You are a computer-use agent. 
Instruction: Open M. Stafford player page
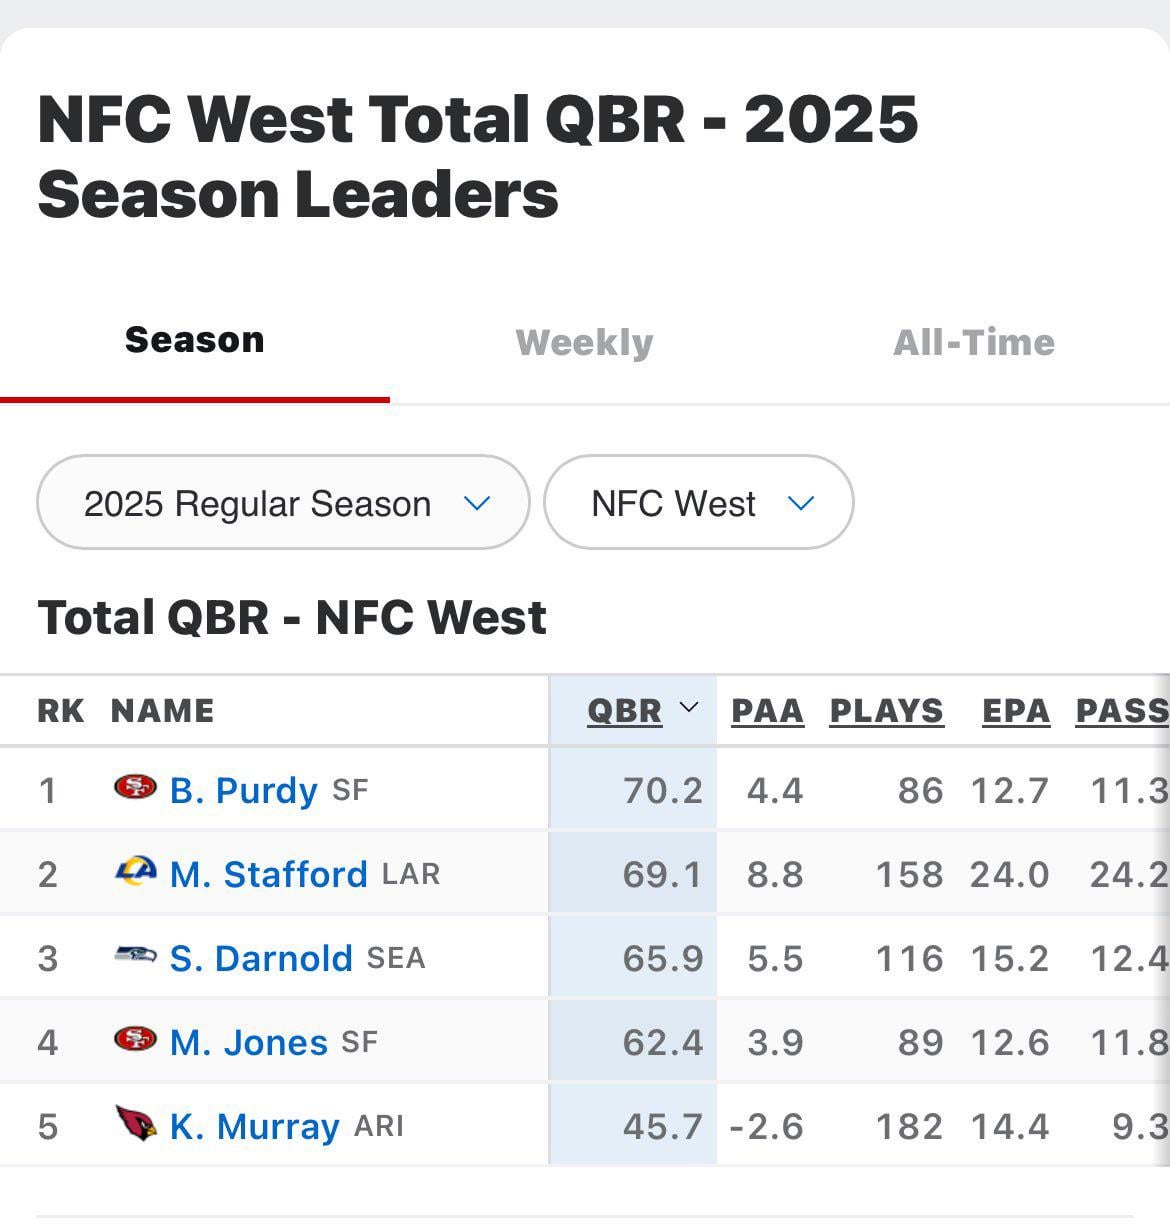coord(268,875)
